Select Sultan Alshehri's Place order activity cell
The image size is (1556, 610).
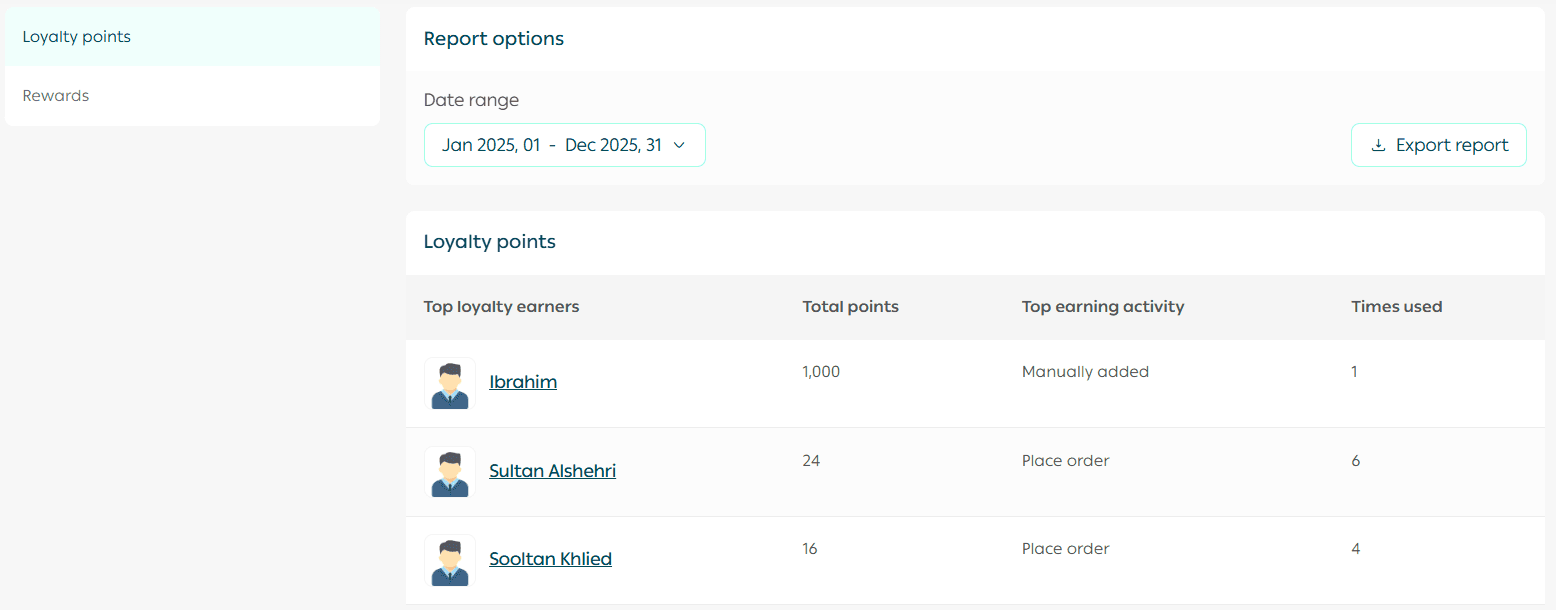[x=1065, y=461]
